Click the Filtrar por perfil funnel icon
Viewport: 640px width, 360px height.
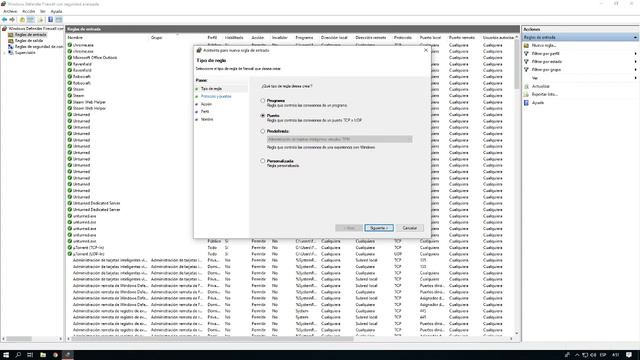(x=526, y=53)
